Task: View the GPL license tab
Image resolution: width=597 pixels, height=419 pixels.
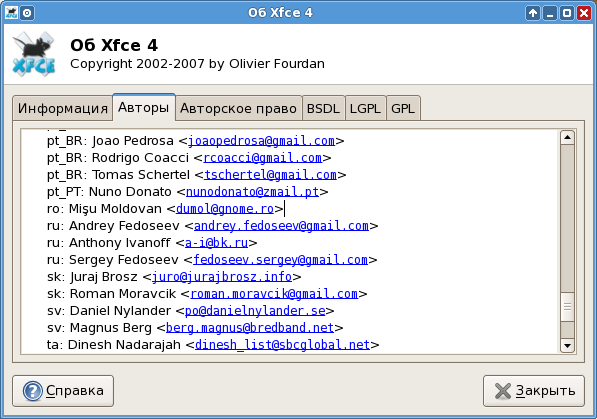Action: (x=403, y=108)
